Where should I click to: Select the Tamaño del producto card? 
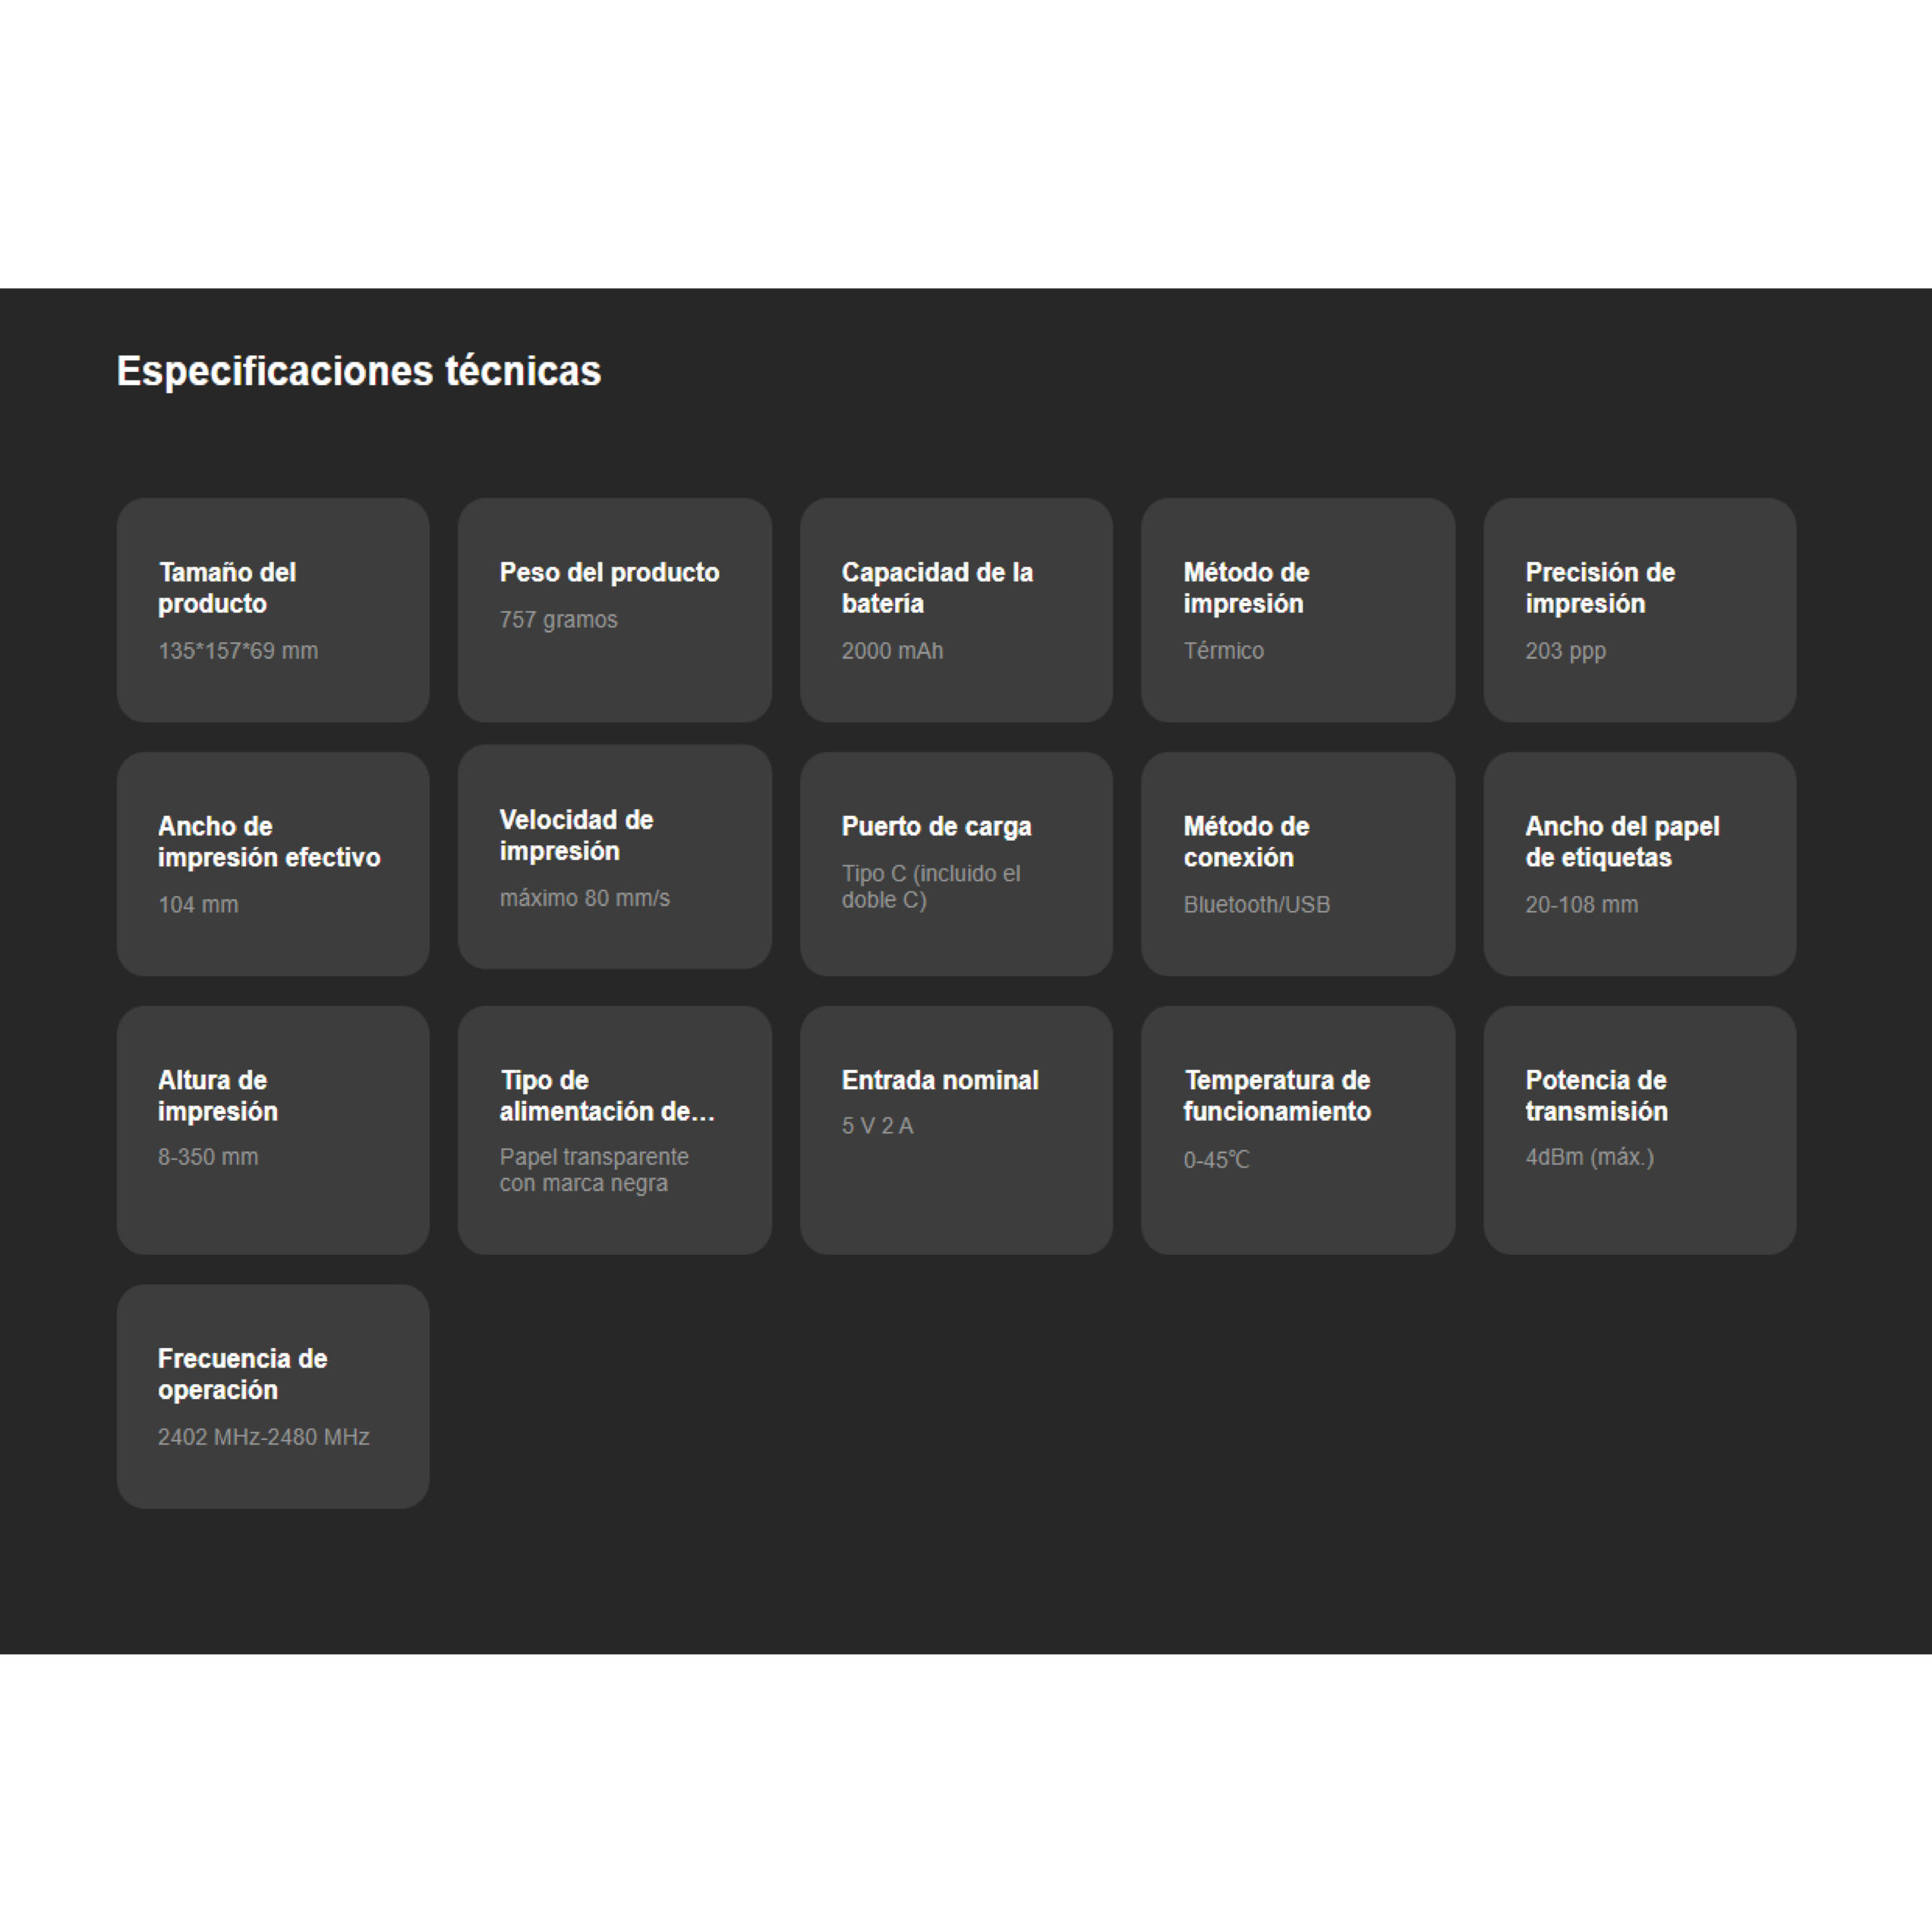[x=272, y=610]
